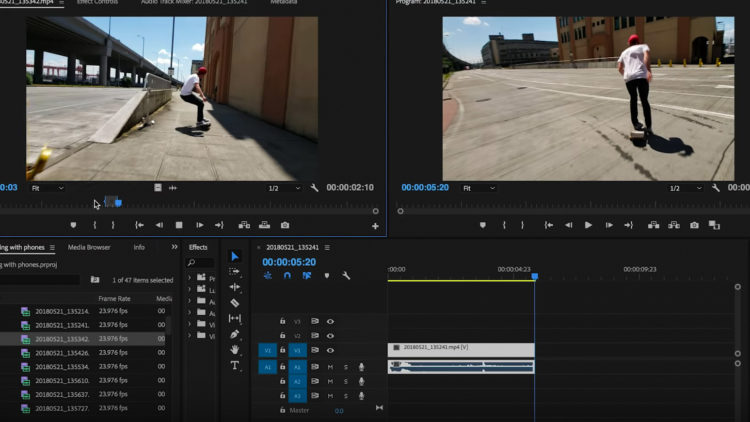The width and height of the screenshot is (750, 422).
Task: Select the Type tool
Action: click(x=234, y=366)
